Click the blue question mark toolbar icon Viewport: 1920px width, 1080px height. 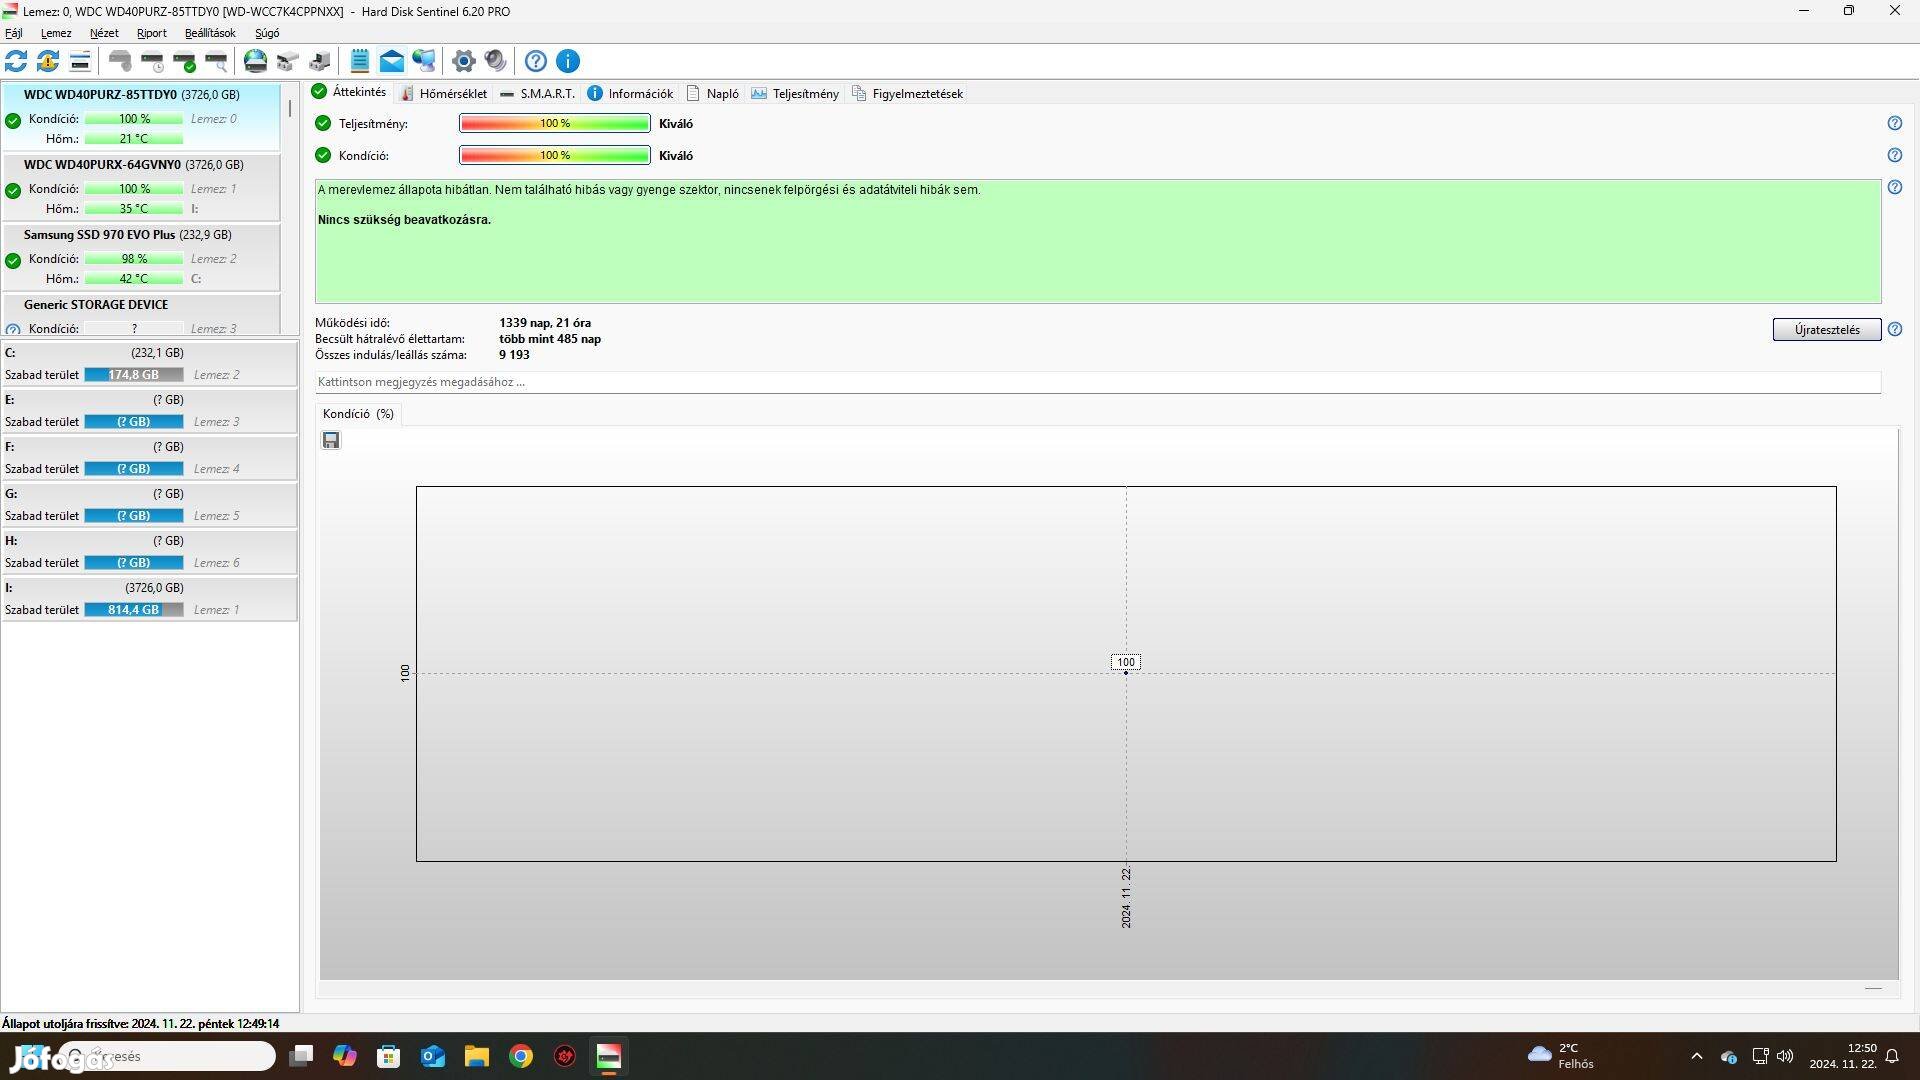536,61
